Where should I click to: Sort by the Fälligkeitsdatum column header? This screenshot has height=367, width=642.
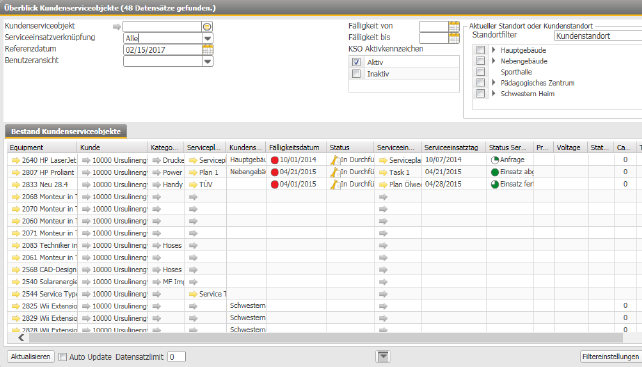coord(296,147)
